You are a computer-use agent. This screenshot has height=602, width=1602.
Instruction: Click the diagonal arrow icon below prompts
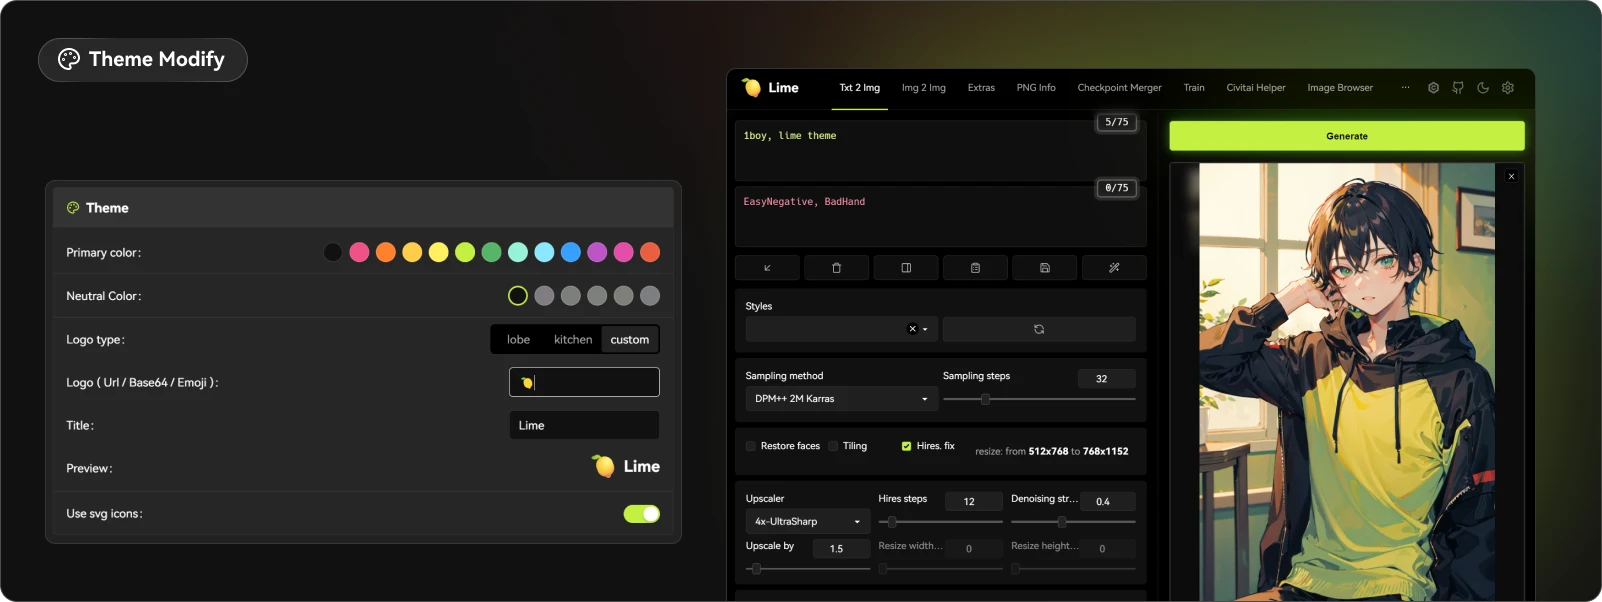coord(767,268)
